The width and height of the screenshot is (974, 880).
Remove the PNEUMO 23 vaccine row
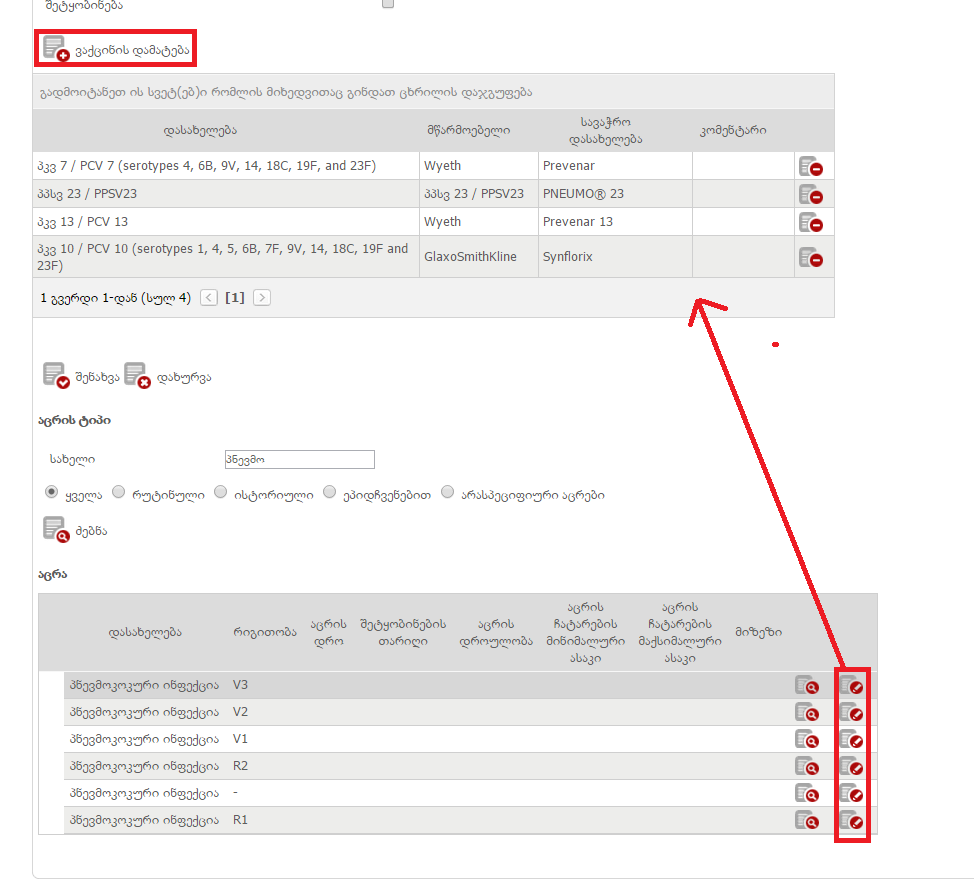(810, 194)
